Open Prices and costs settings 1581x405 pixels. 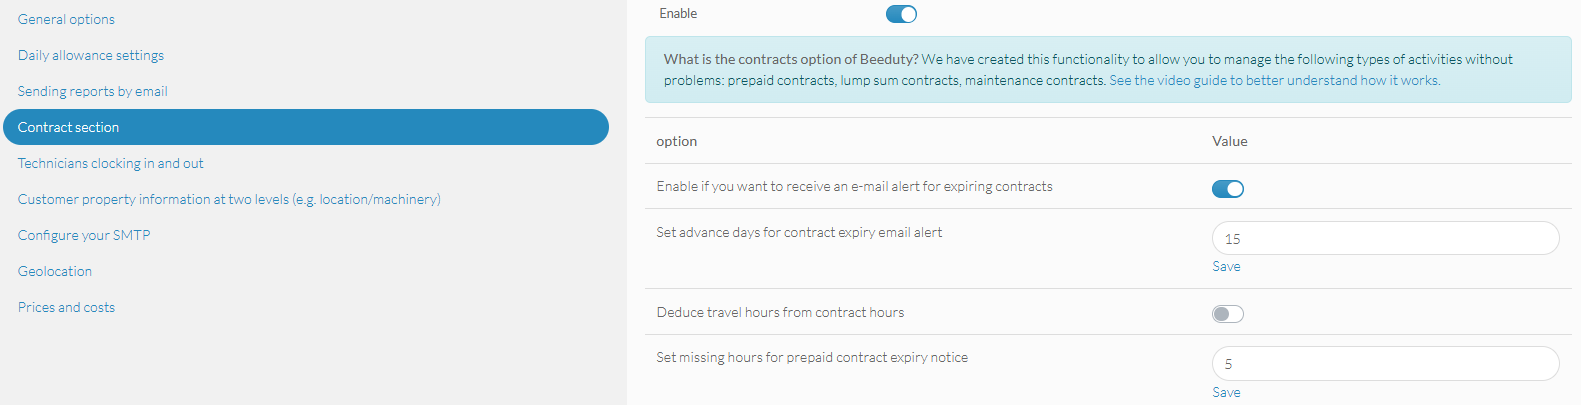pos(66,307)
